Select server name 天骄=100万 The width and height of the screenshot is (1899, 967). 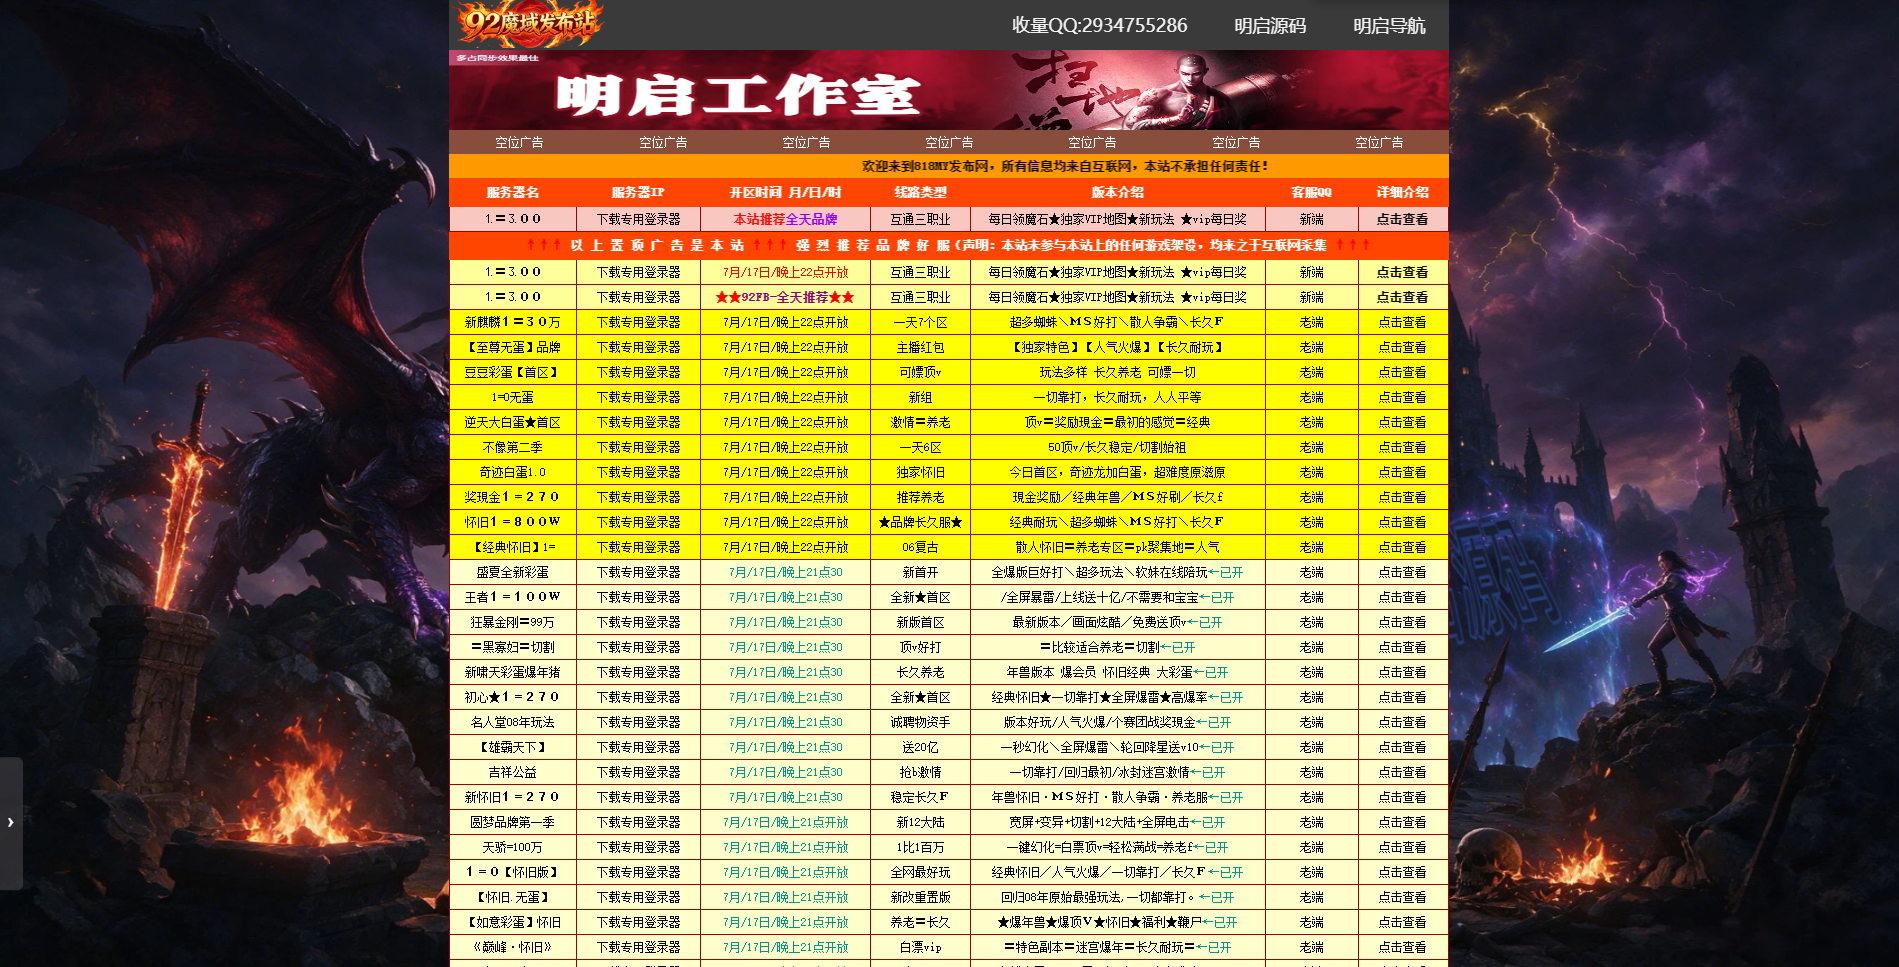click(x=513, y=847)
